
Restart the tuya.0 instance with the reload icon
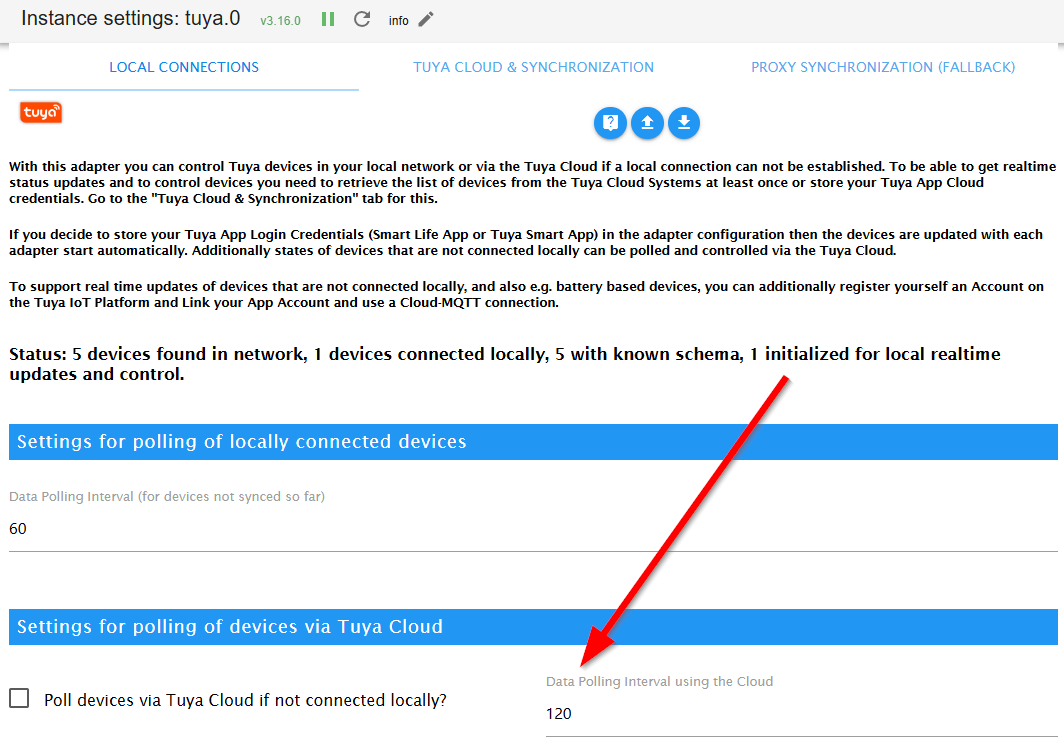[362, 19]
